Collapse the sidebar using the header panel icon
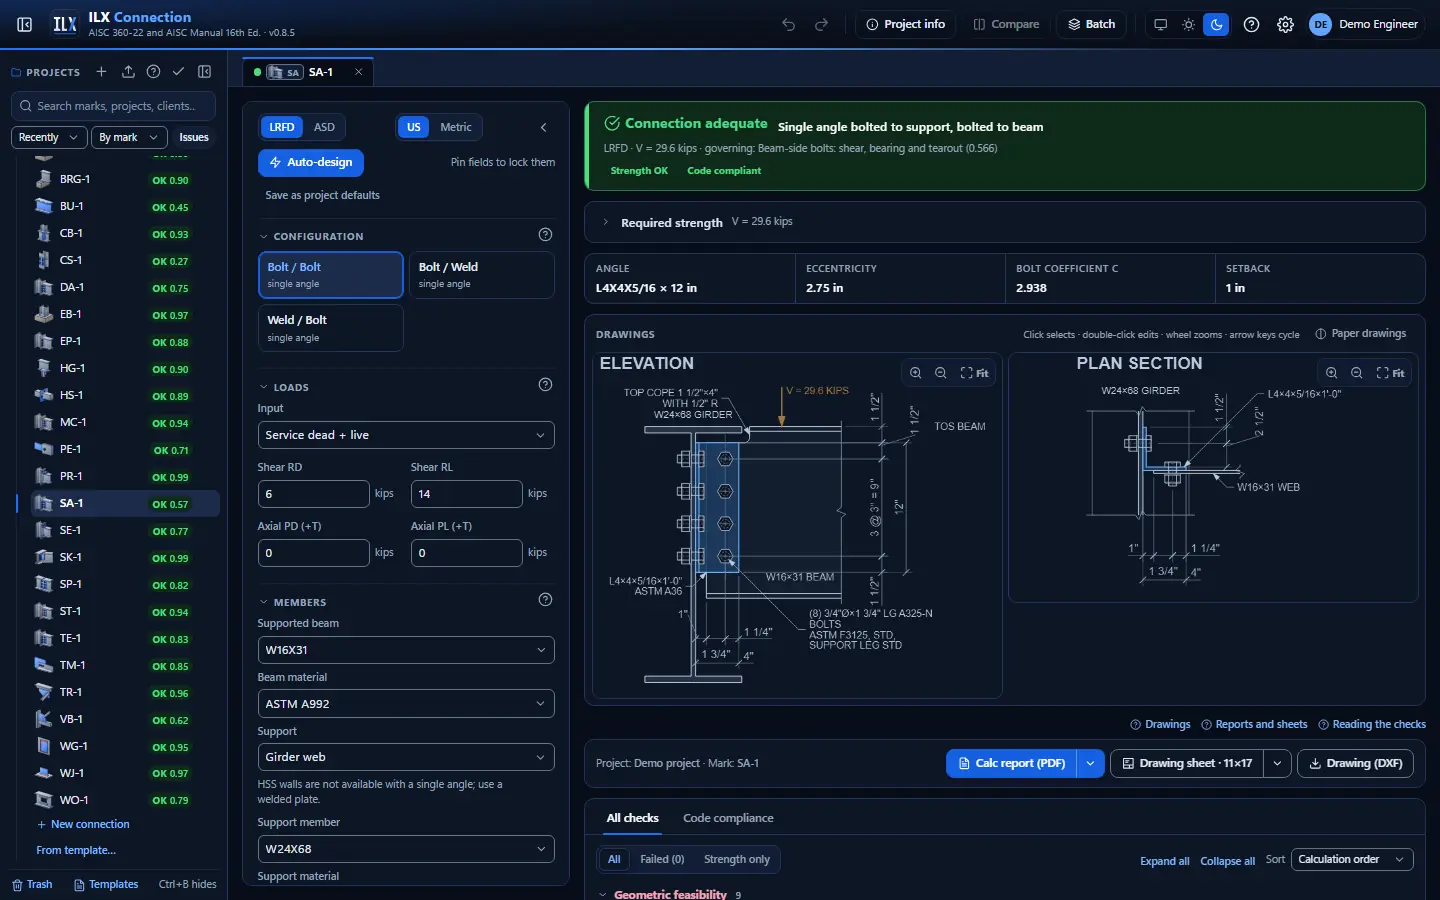The image size is (1440, 900). pos(25,24)
